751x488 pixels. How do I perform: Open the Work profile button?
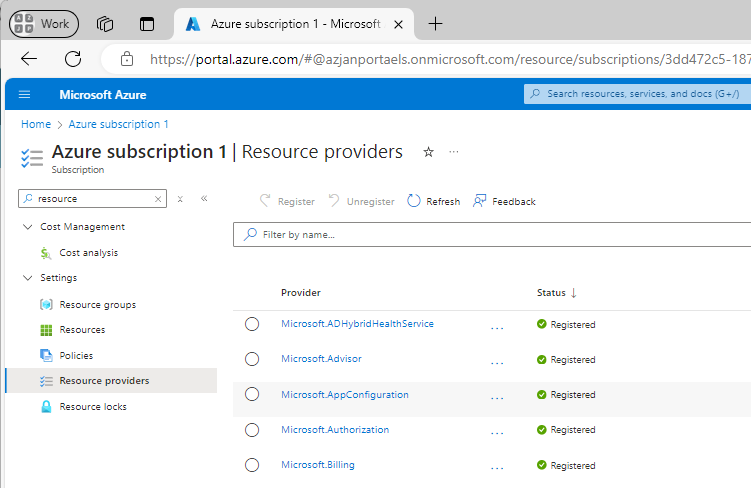pos(44,23)
